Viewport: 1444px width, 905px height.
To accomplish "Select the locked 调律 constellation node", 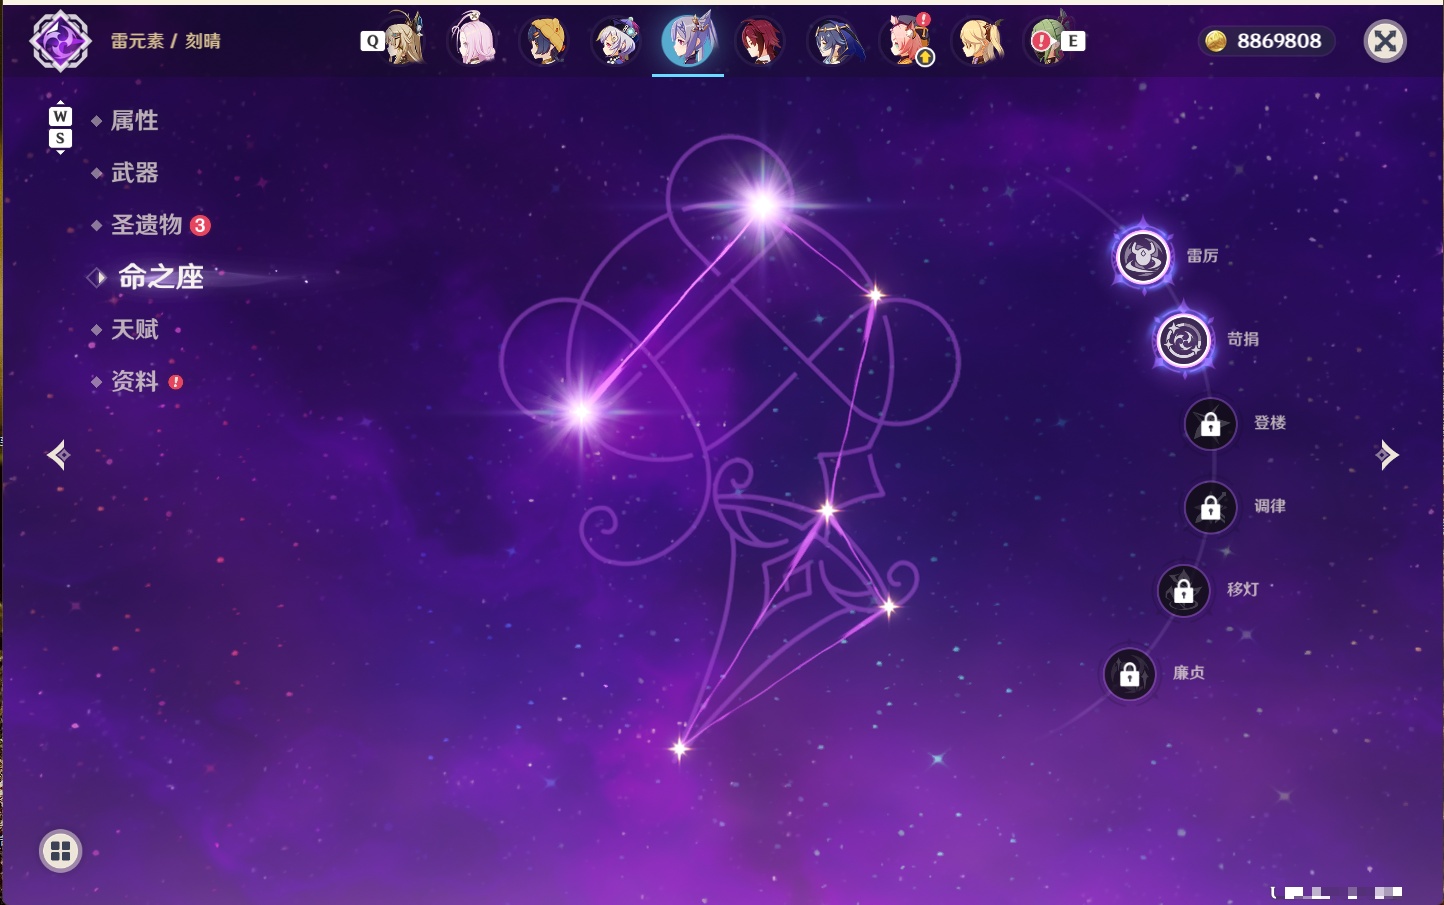I will coord(1210,507).
